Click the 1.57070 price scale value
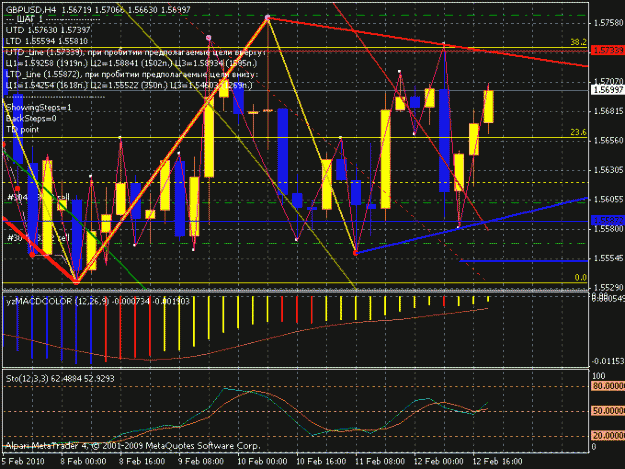 pyautogui.click(x=608, y=82)
